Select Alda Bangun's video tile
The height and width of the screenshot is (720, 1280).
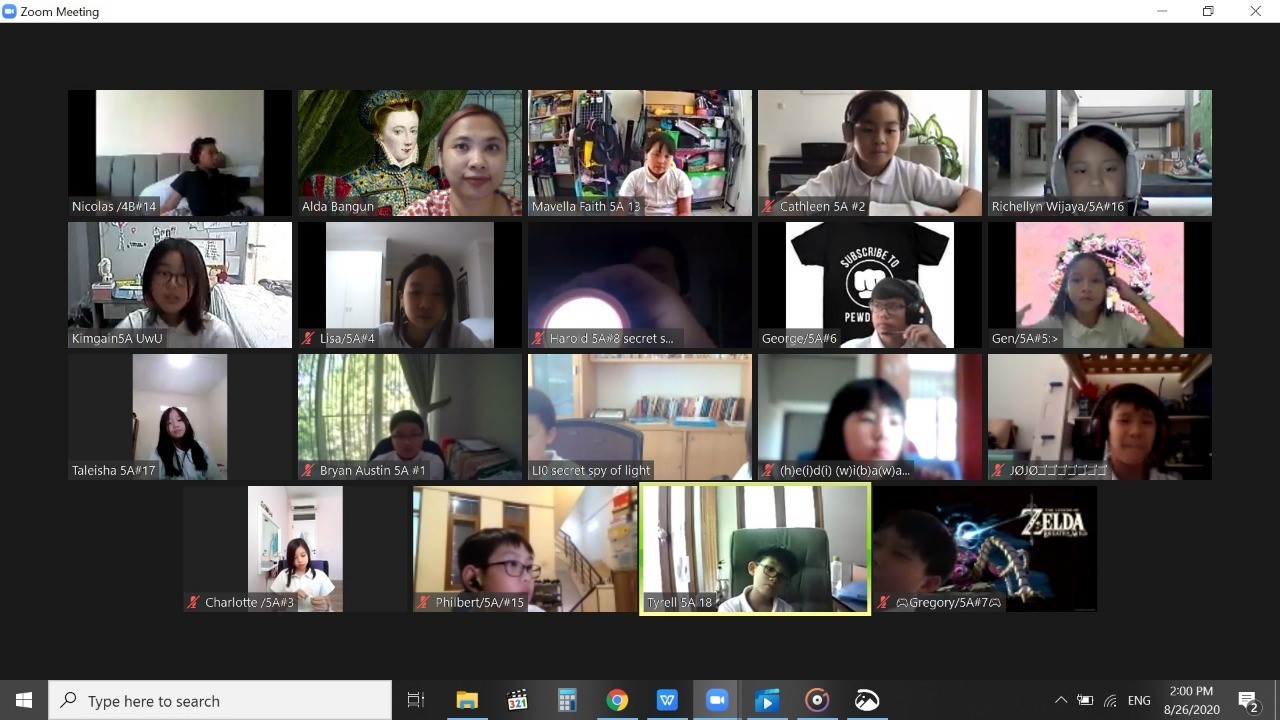[410, 153]
